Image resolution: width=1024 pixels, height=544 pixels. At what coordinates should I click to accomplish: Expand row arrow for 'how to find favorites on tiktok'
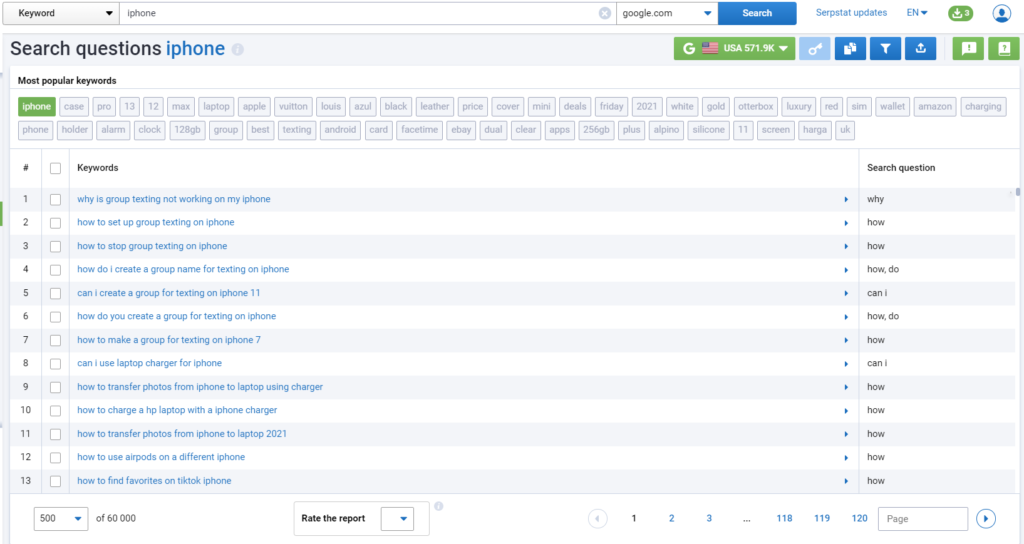click(x=846, y=481)
